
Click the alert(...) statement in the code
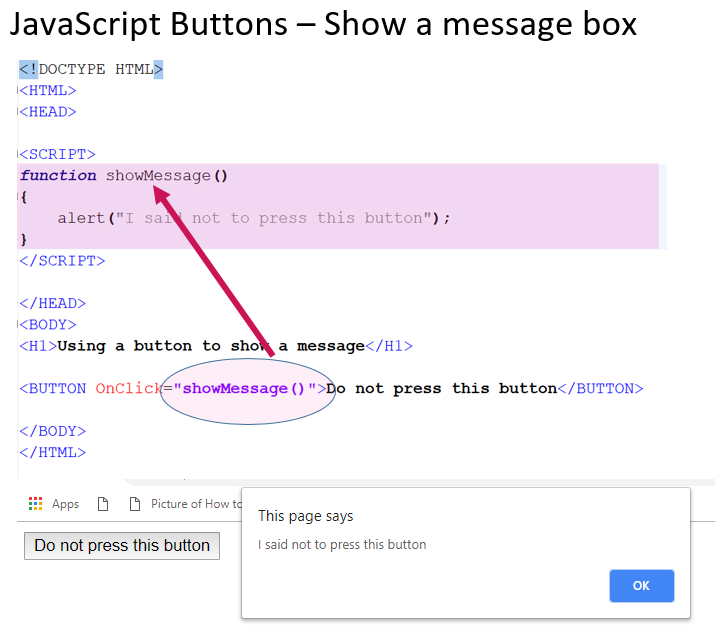[x=254, y=218]
